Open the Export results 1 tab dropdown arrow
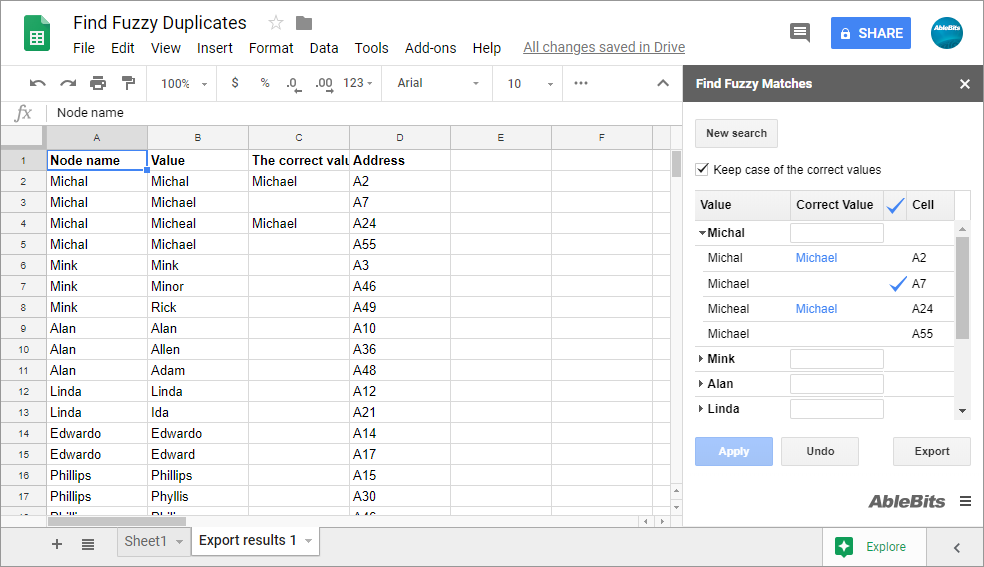Screen dimensions: 984x567 point(308,541)
